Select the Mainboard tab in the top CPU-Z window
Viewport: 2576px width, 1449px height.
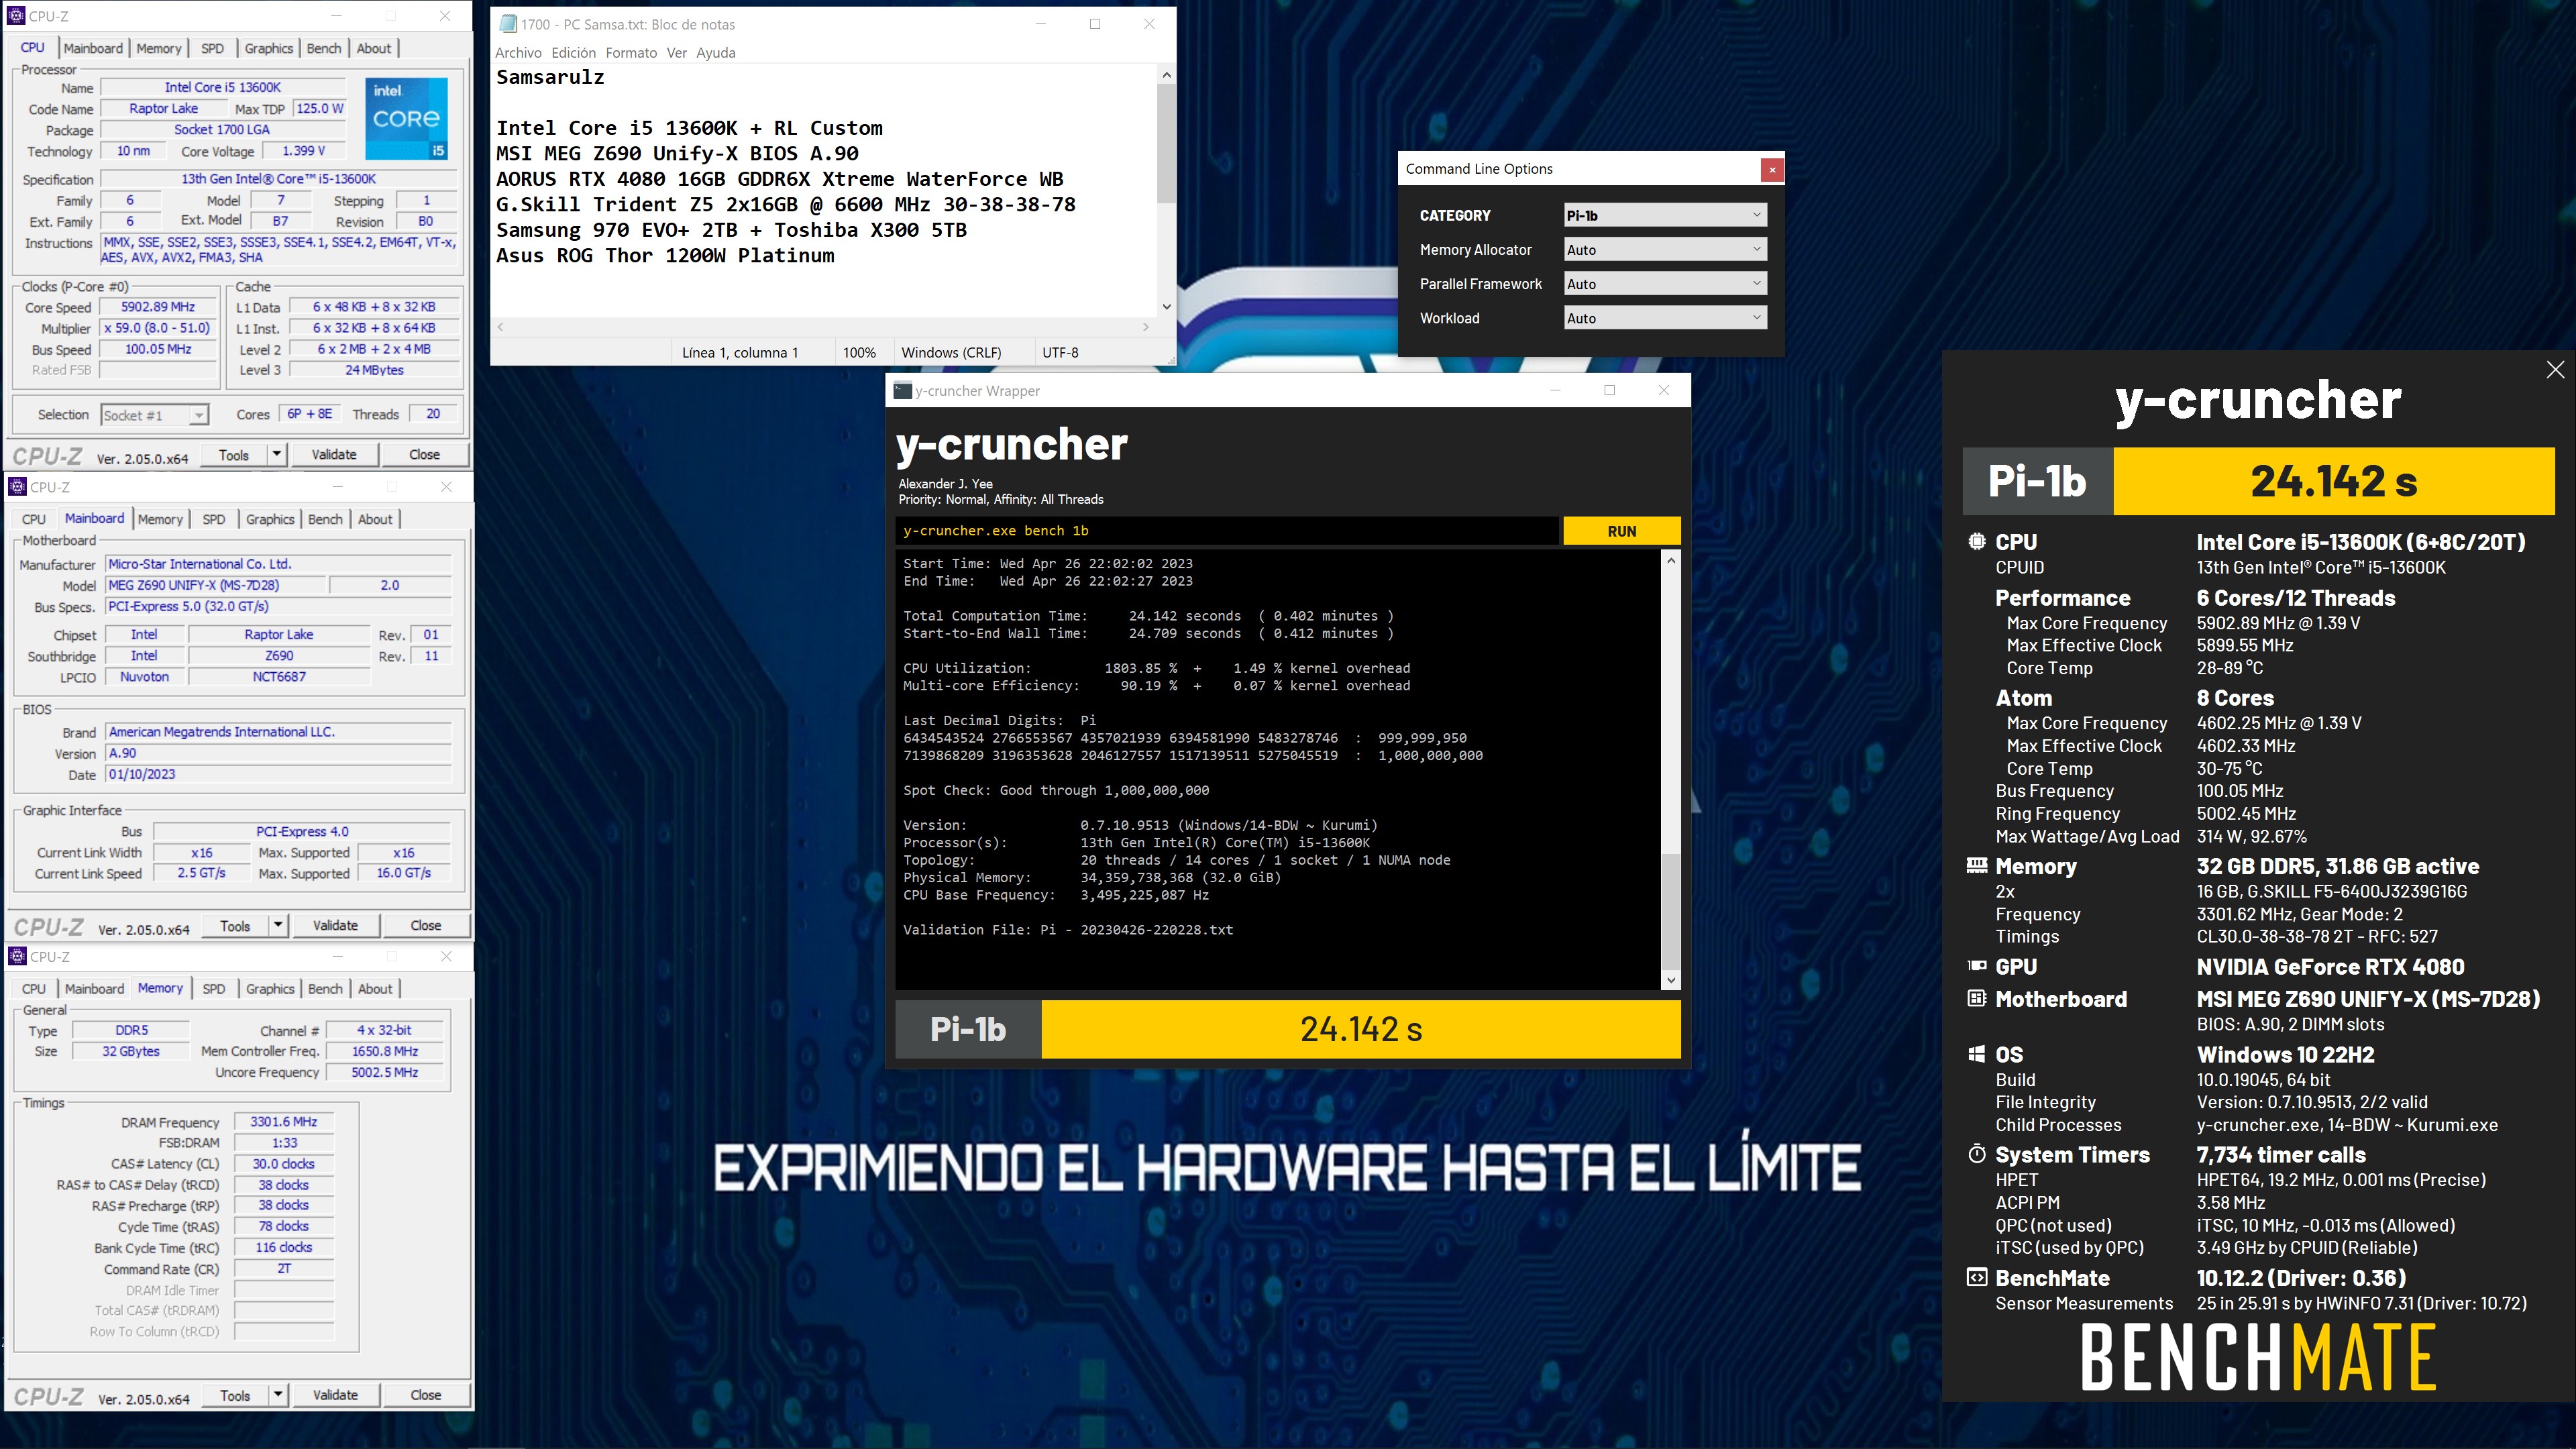[x=93, y=48]
